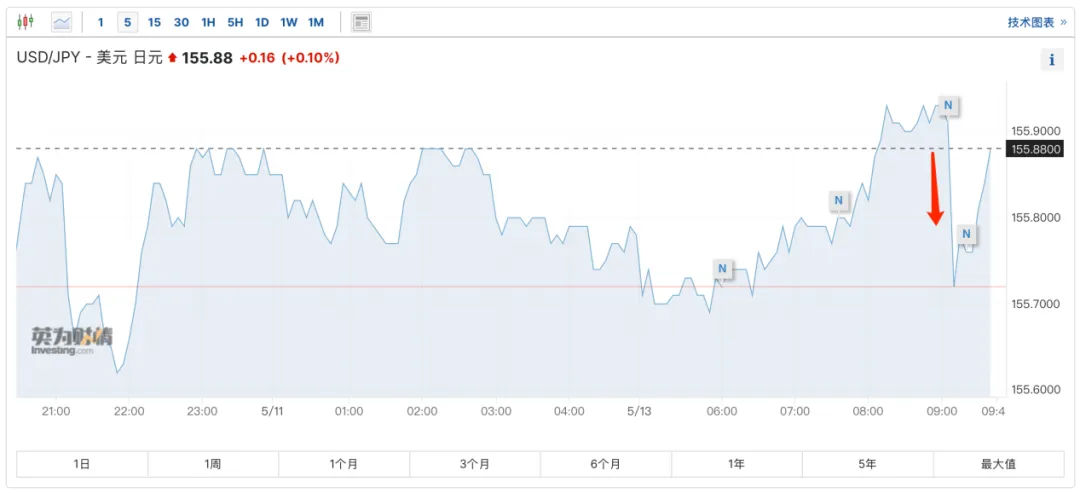1080x493 pixels.
Task: Choose the 1W interval
Action: pos(288,22)
